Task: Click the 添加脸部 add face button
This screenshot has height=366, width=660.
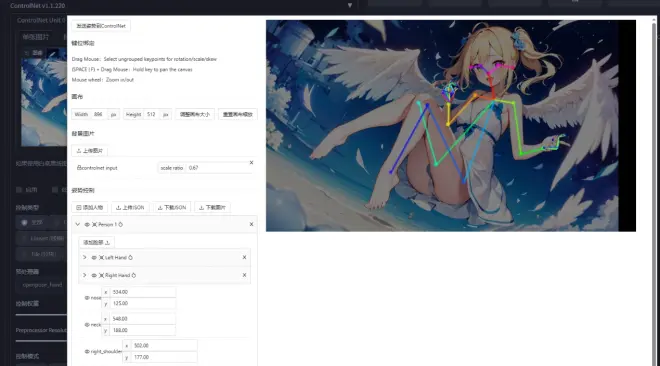Action: click(x=96, y=242)
